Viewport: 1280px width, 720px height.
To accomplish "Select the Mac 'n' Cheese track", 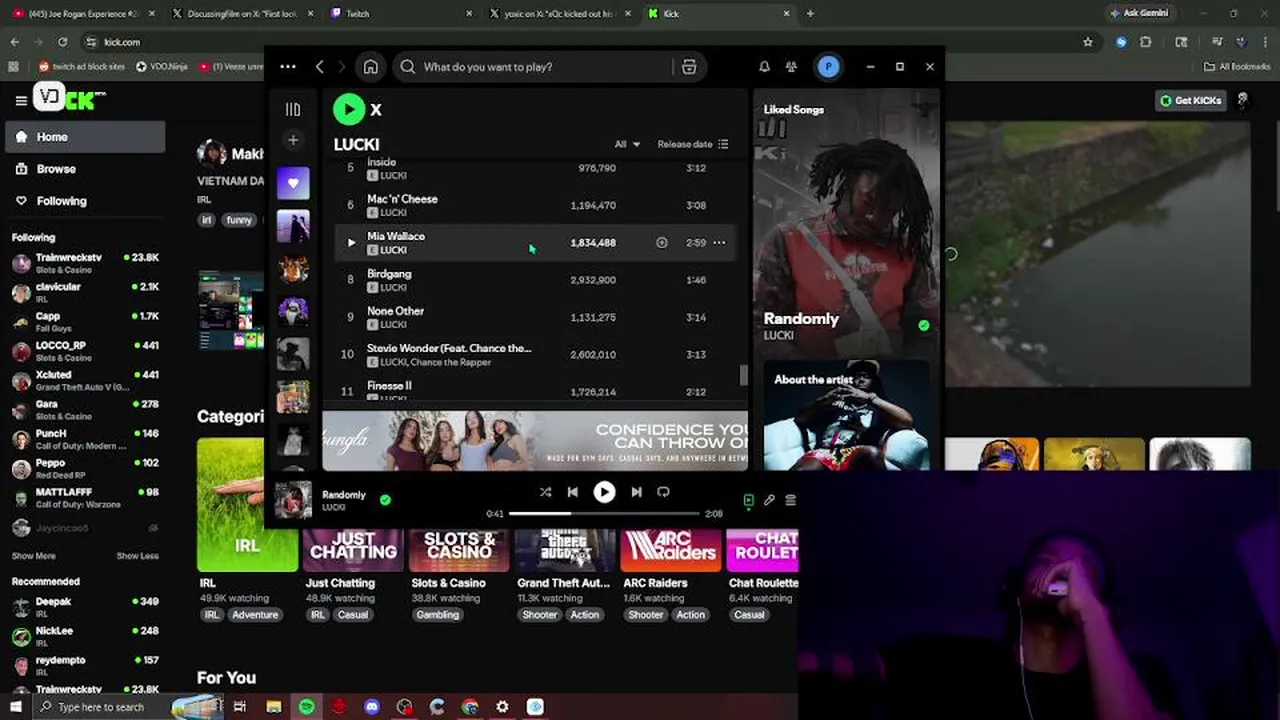I will (535, 205).
